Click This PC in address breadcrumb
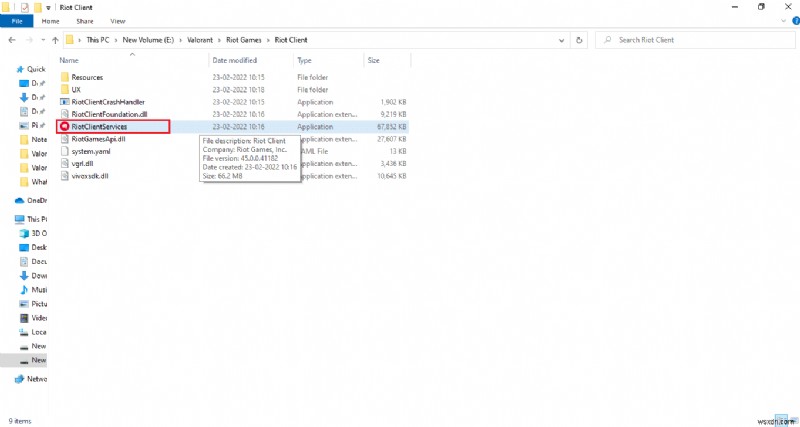Screen dimensions: 800x427 pos(97,40)
